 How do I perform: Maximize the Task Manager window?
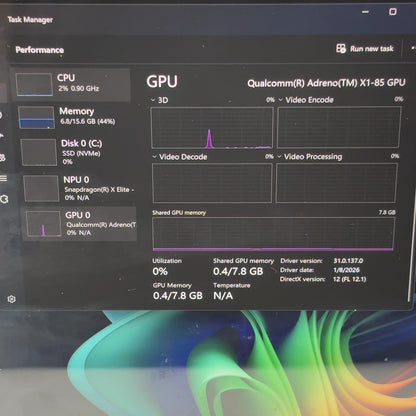393,12
